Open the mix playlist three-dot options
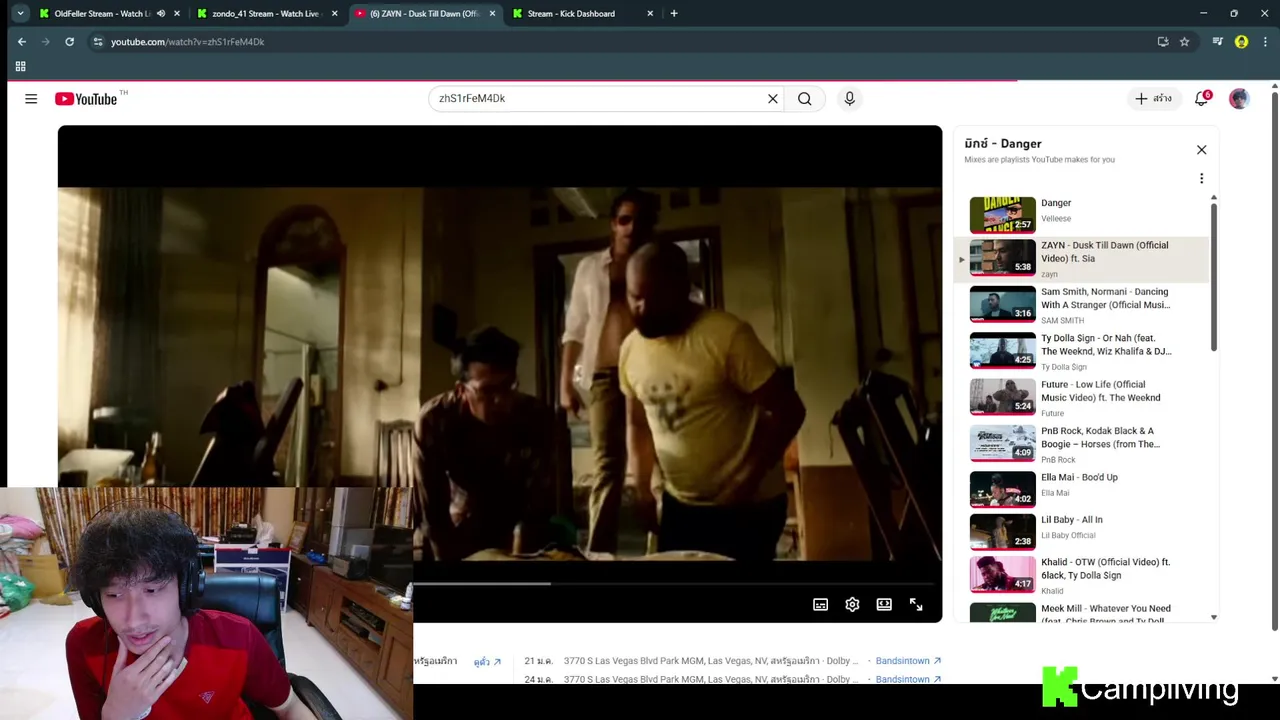The width and height of the screenshot is (1280, 720). [x=1201, y=179]
